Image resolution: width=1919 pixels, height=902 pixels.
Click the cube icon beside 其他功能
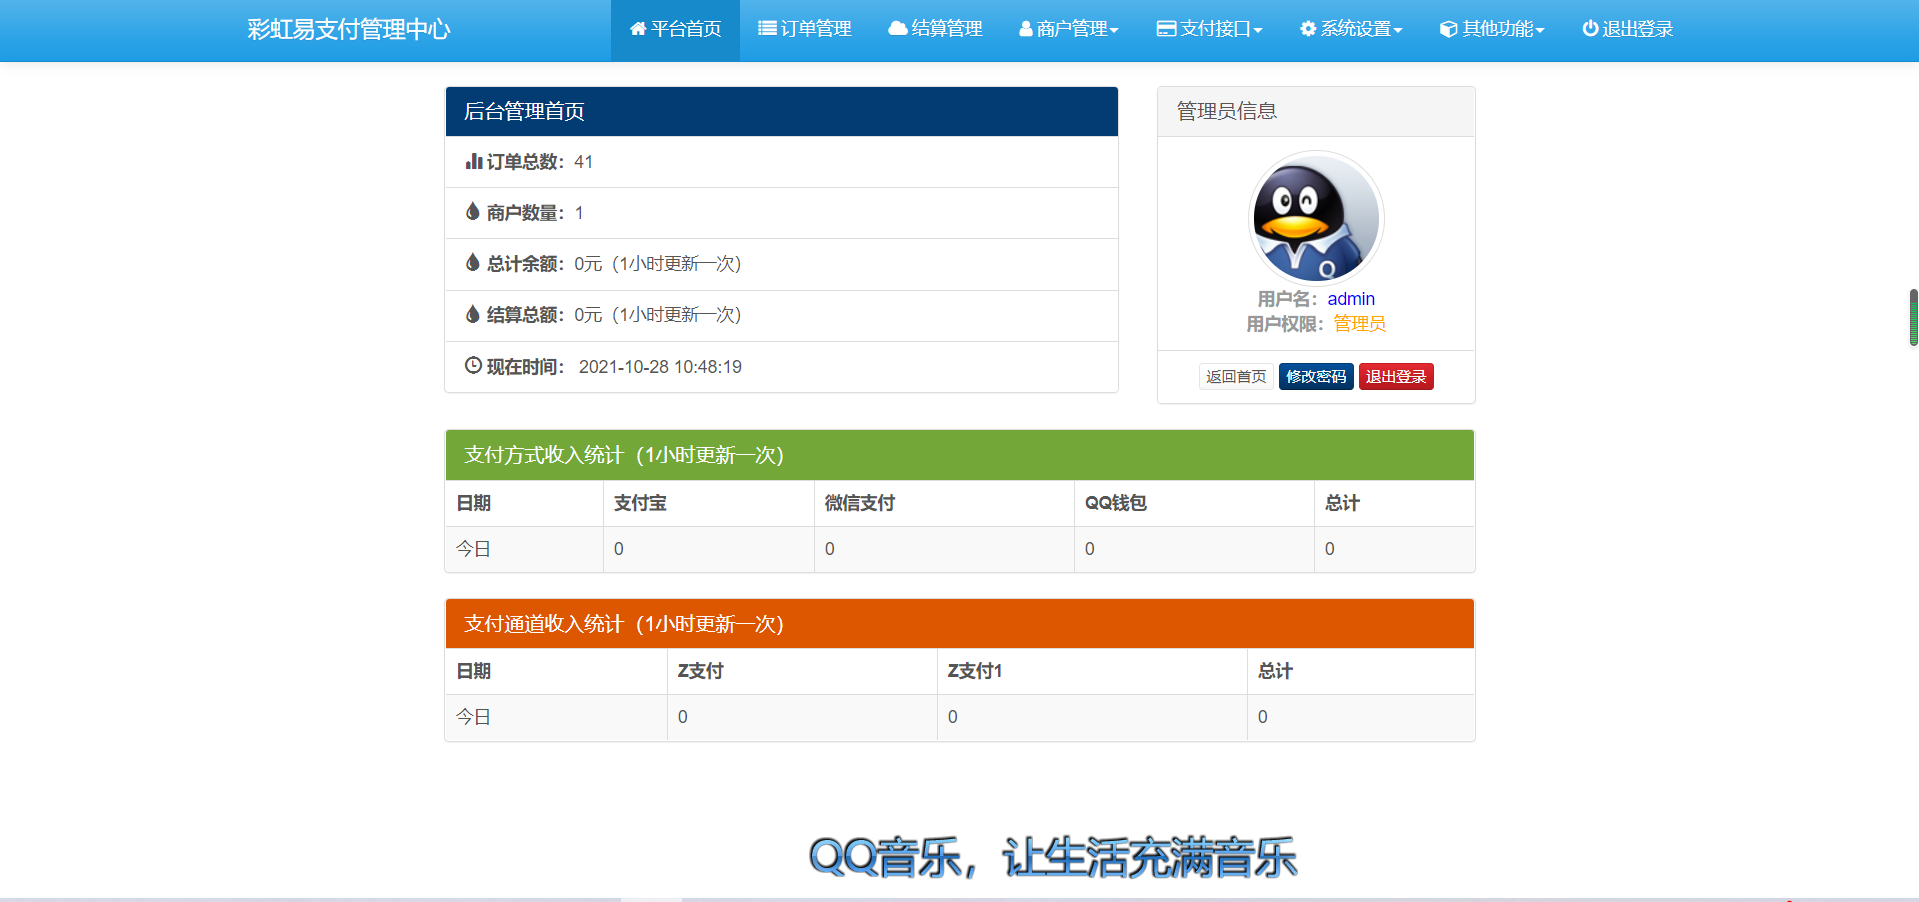[x=1448, y=30]
